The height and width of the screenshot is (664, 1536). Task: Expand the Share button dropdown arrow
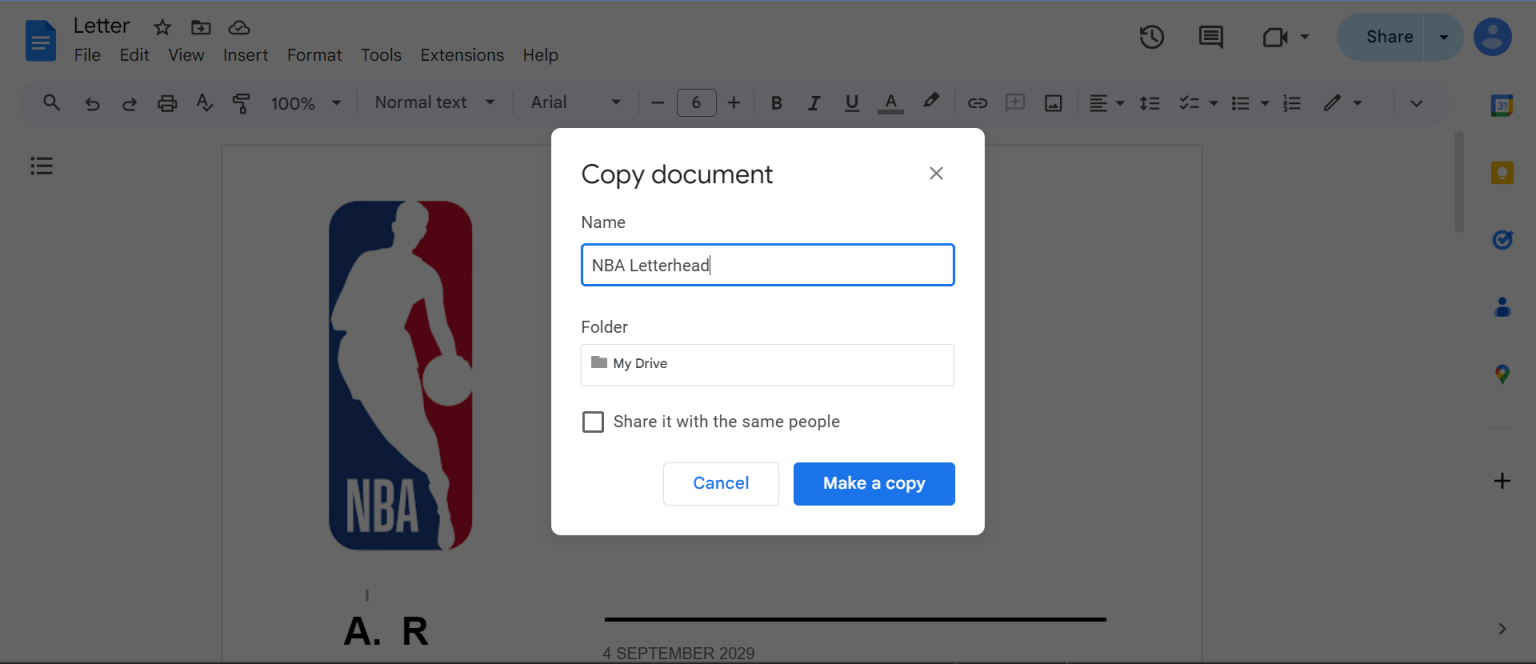point(1443,36)
